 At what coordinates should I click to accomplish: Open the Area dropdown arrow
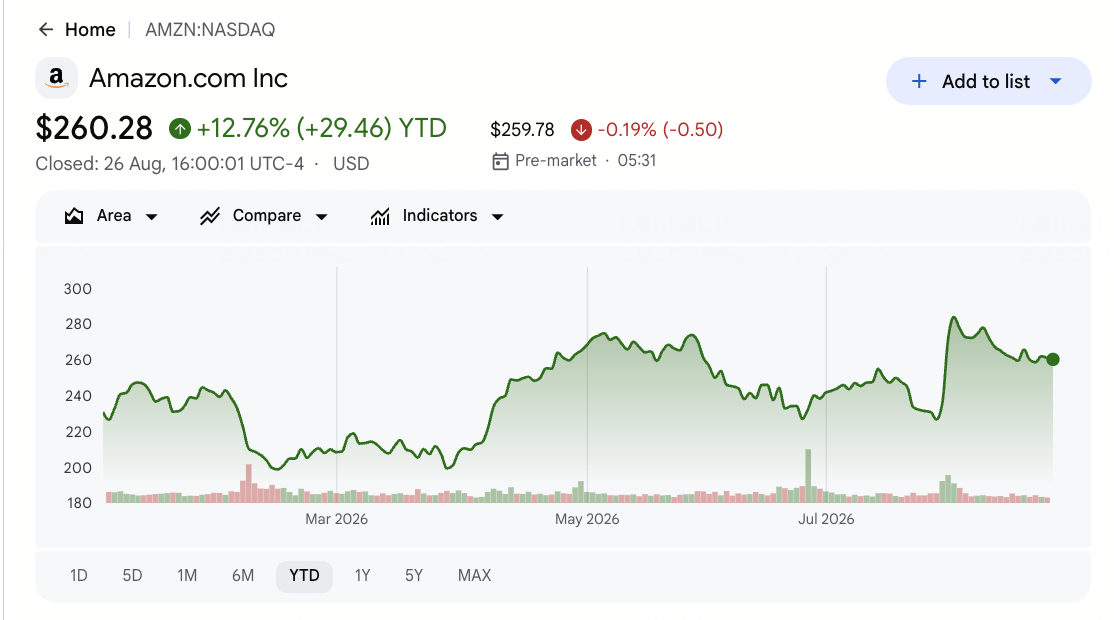pos(151,217)
